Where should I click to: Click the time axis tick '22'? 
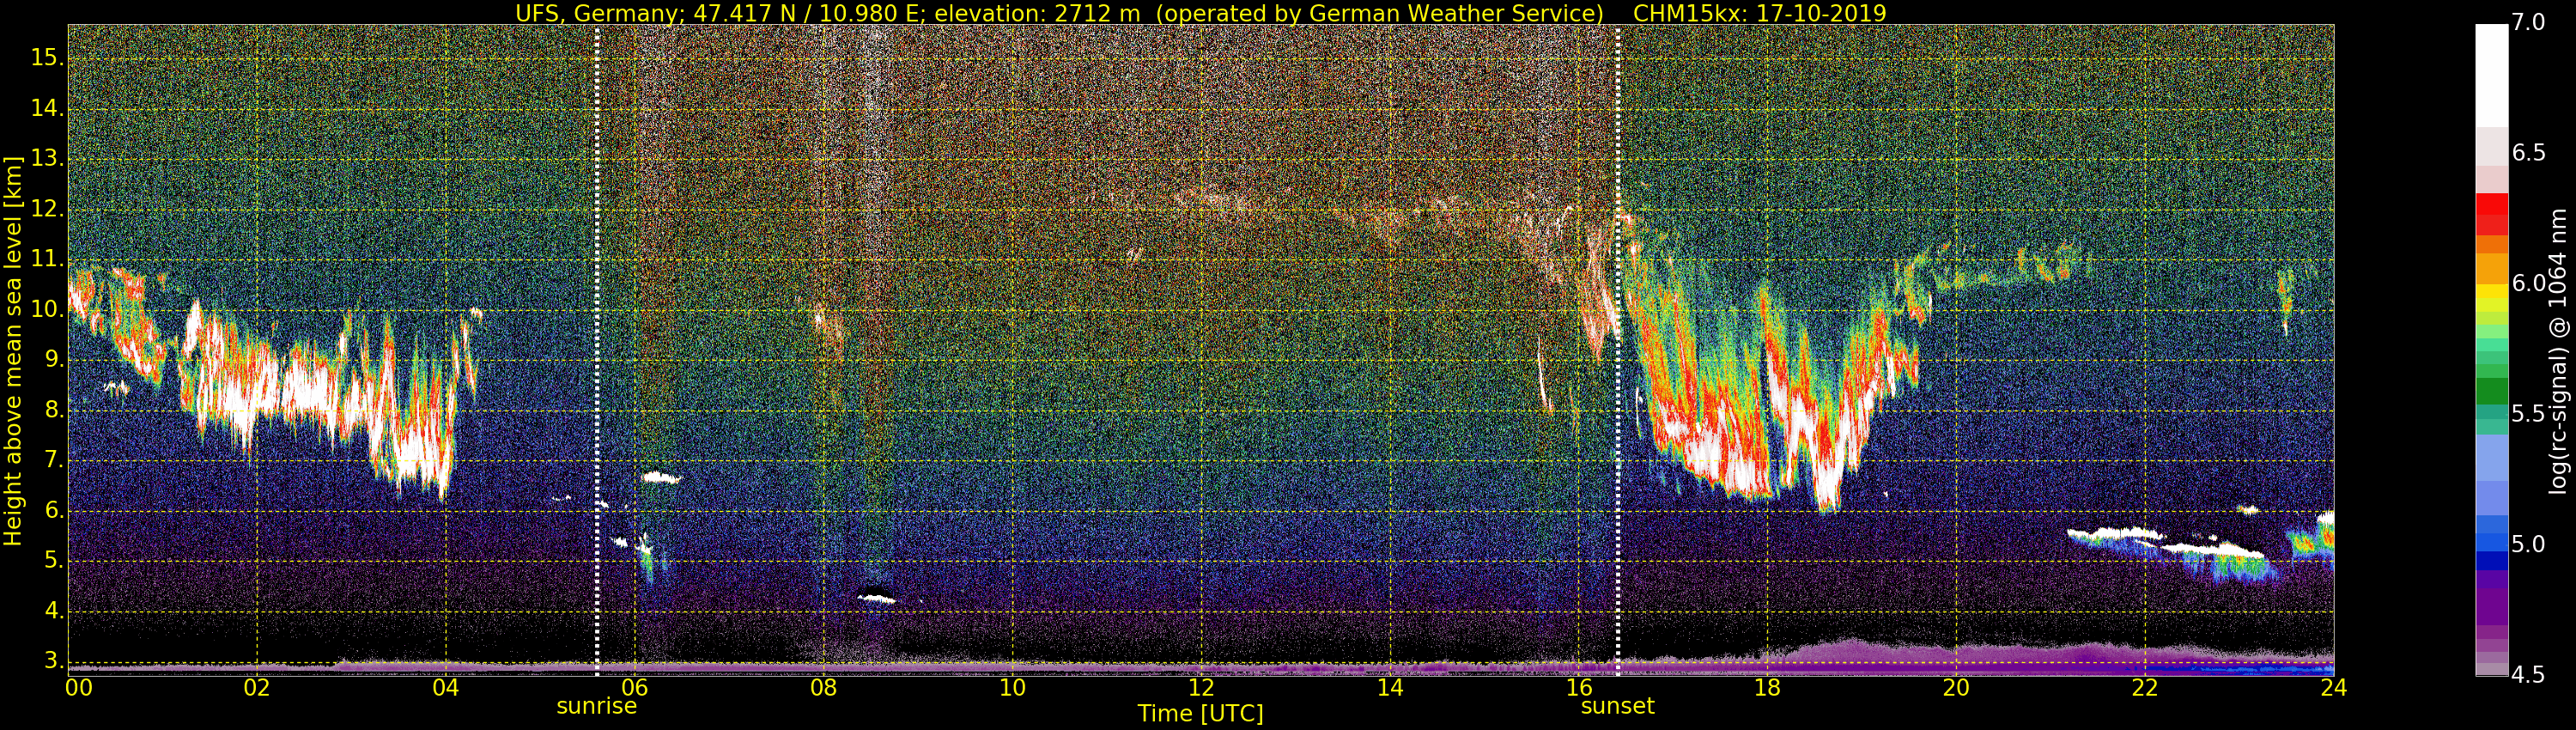(x=2145, y=688)
